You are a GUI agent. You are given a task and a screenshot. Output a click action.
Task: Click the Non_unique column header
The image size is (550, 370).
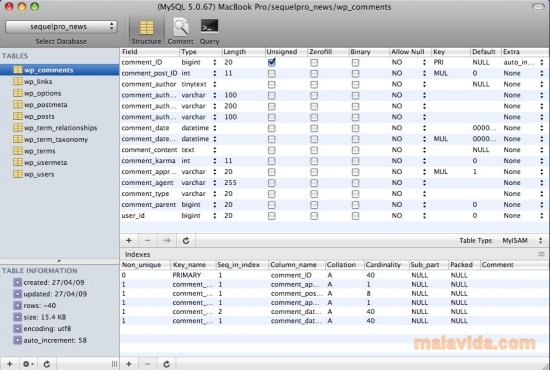[145, 265]
